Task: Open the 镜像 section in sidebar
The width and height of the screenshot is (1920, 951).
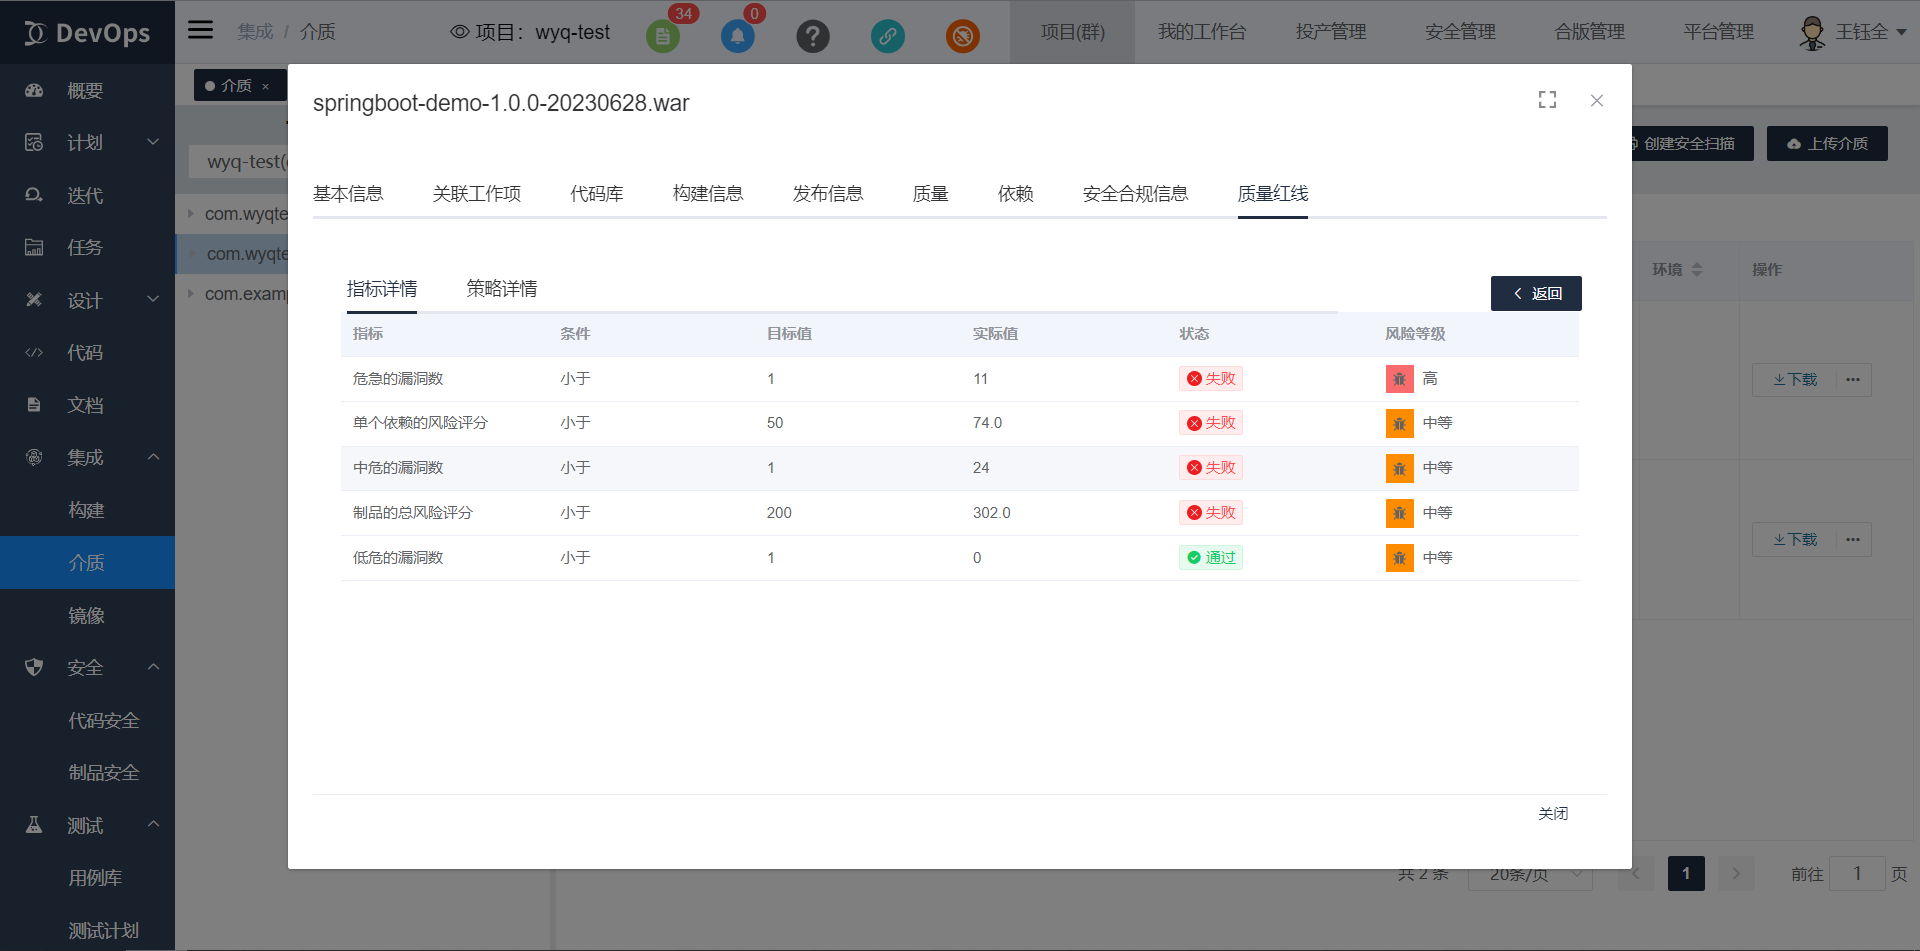Action: pyautogui.click(x=87, y=615)
